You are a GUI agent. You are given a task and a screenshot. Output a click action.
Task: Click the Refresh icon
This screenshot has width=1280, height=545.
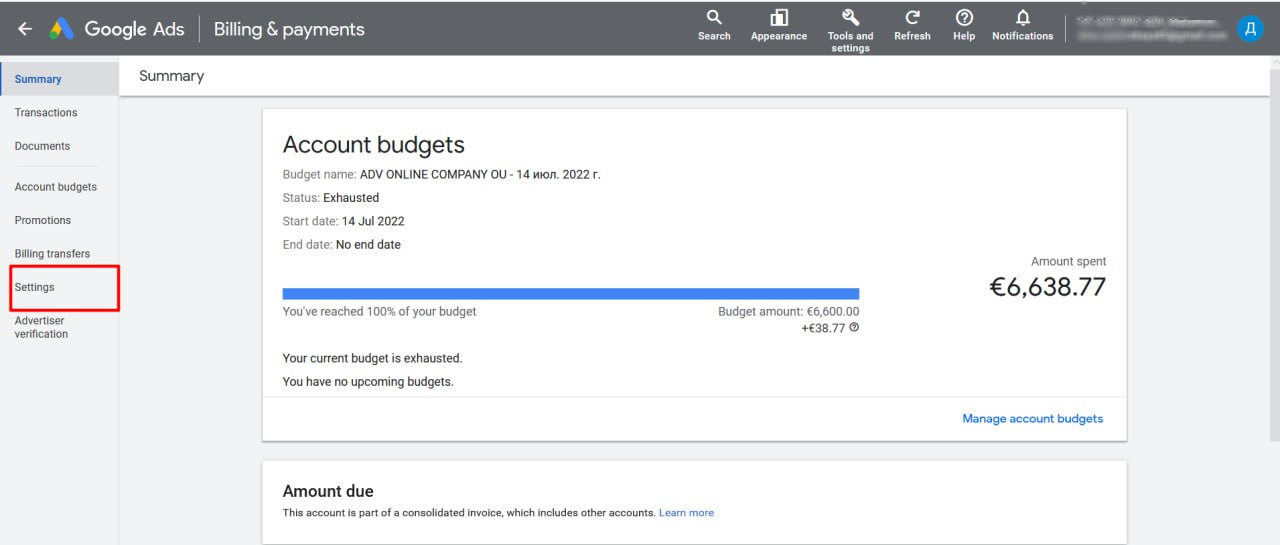click(912, 17)
